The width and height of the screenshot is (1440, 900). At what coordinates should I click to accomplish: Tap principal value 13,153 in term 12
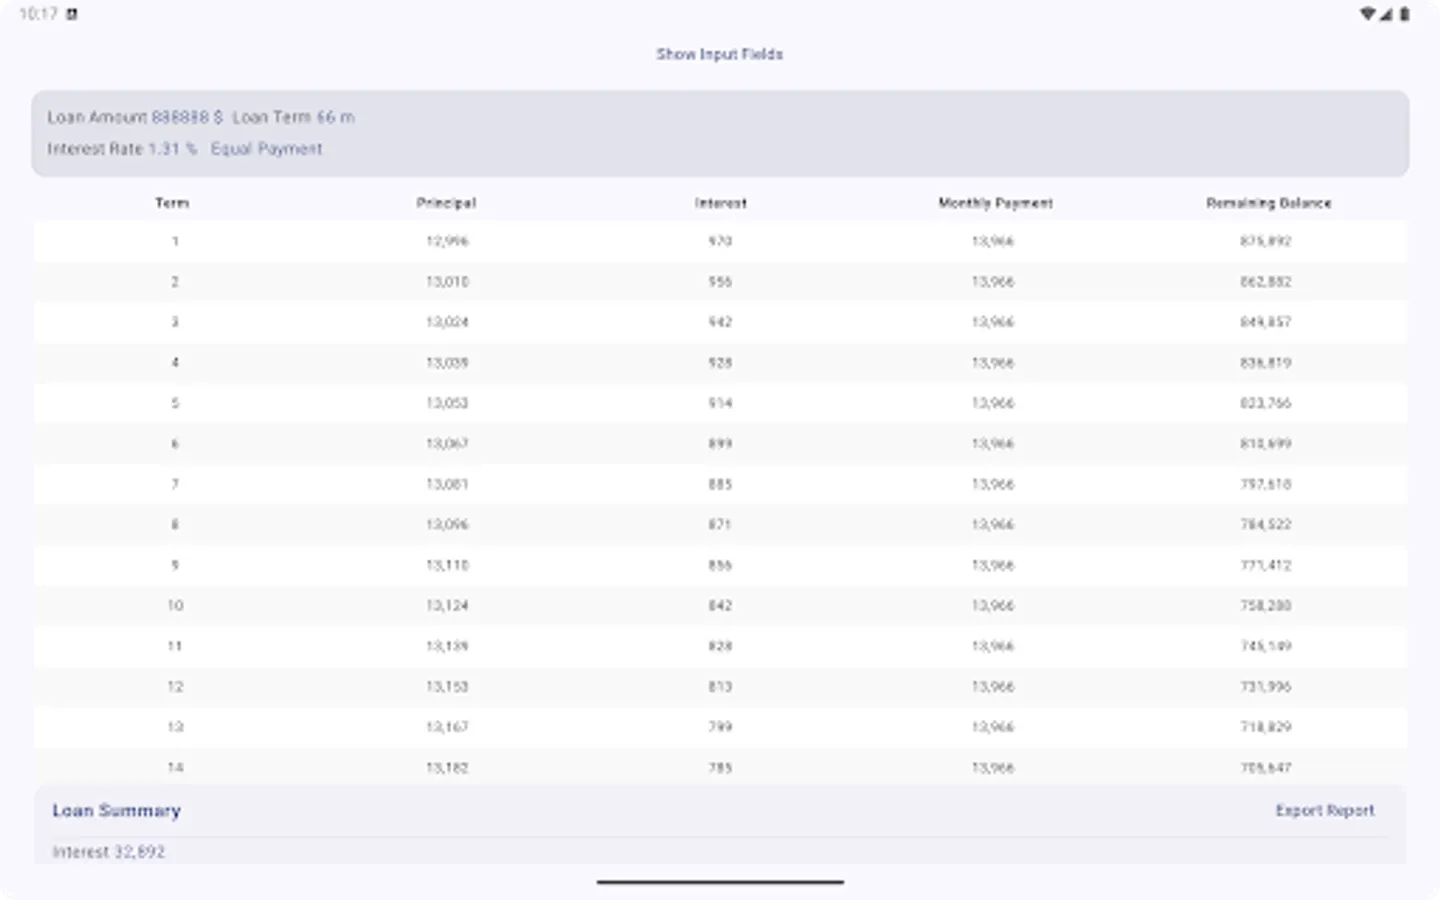[447, 687]
